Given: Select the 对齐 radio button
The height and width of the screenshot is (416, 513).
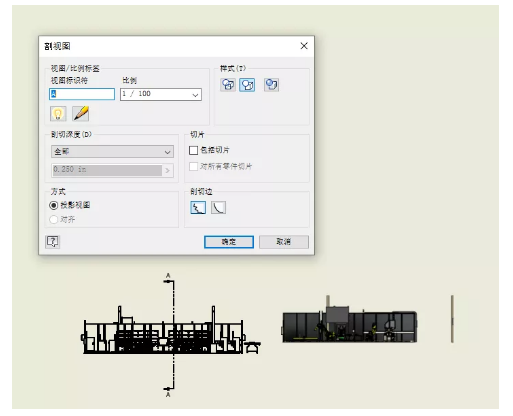Looking at the screenshot, I should 53,219.
